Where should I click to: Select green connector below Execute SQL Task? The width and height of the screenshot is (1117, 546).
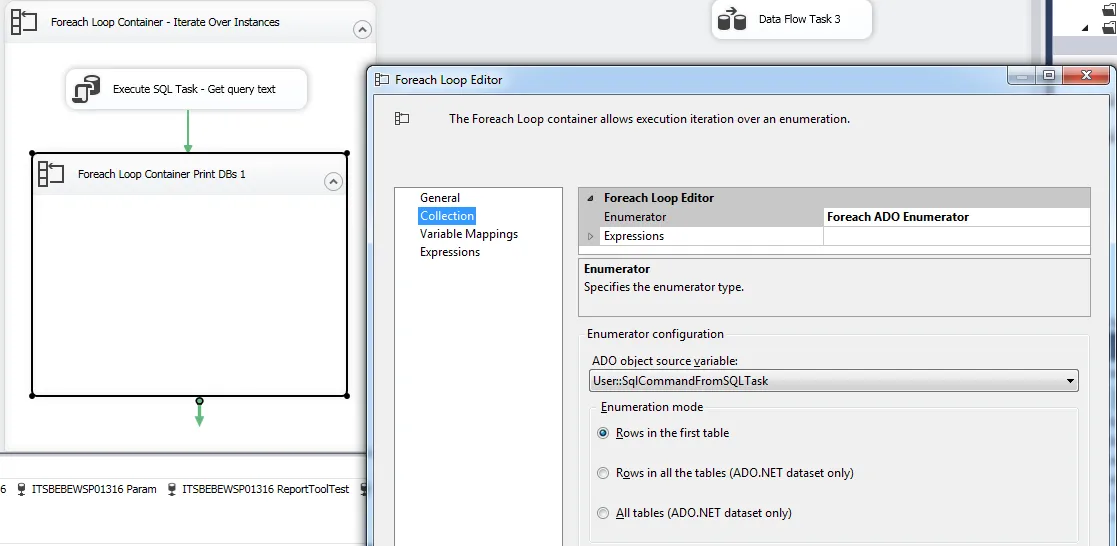click(x=188, y=130)
